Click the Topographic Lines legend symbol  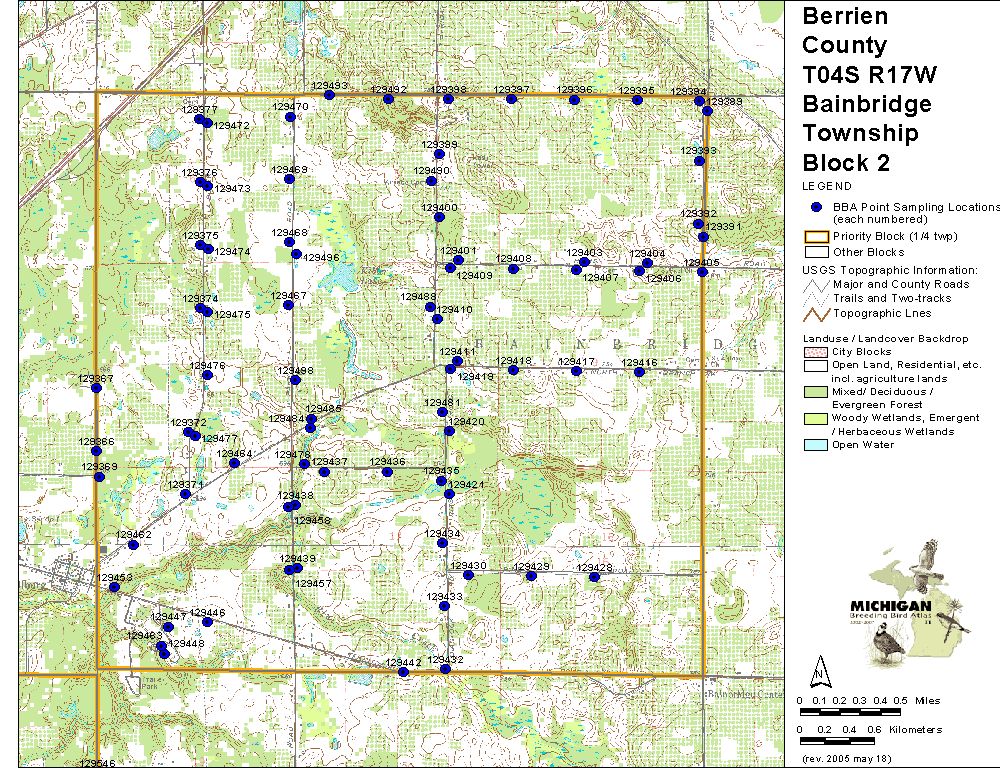817,313
